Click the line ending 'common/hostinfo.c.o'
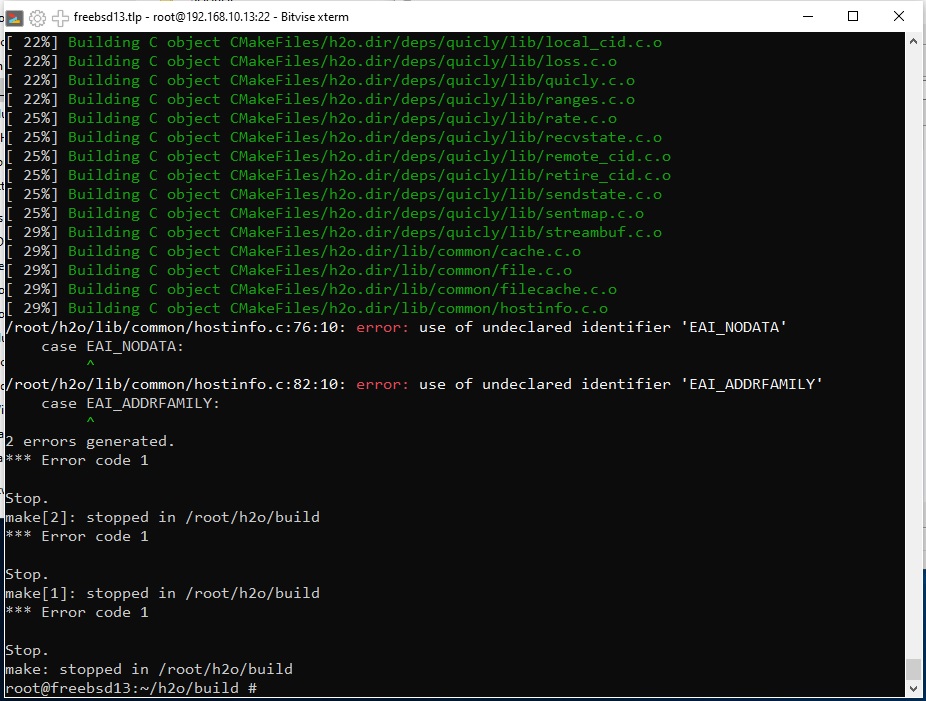The image size is (926, 701). [x=307, y=308]
